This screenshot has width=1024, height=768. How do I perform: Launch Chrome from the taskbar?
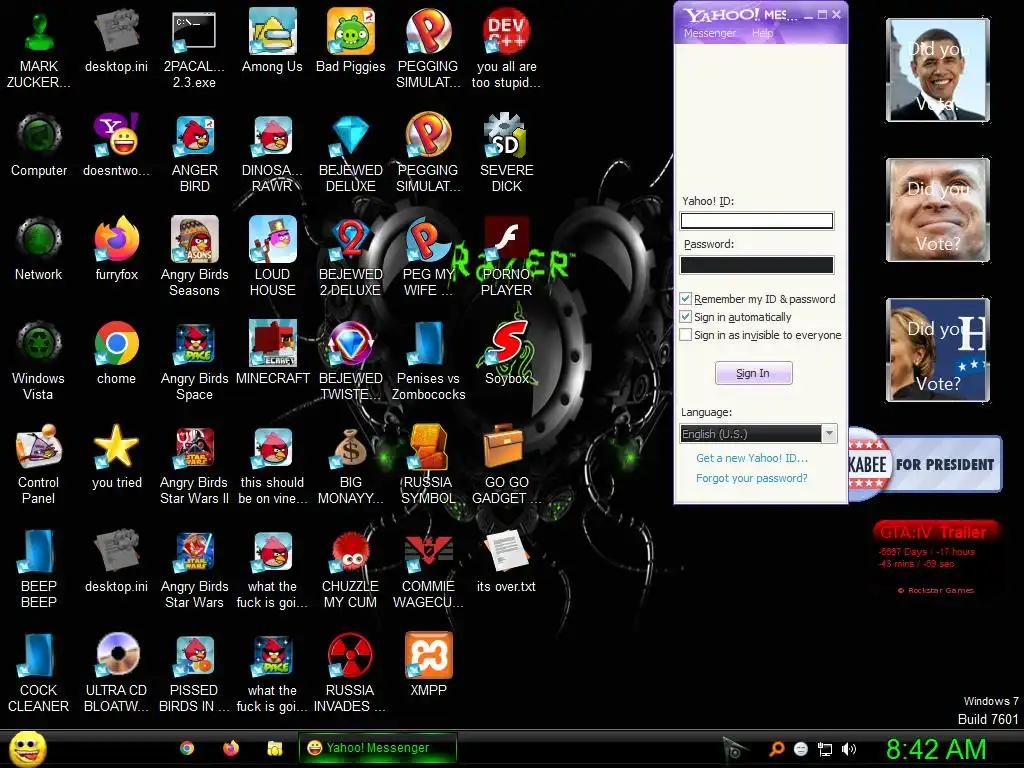(187, 748)
